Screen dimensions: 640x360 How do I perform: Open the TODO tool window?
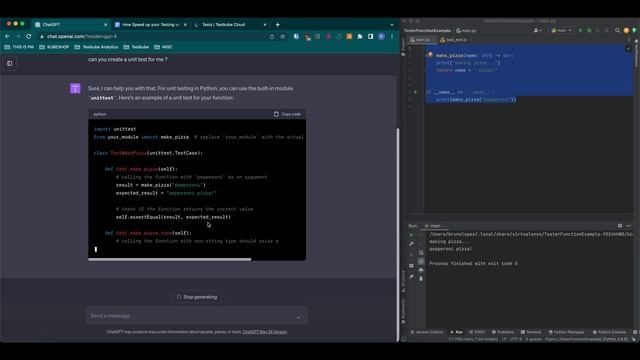477,332
